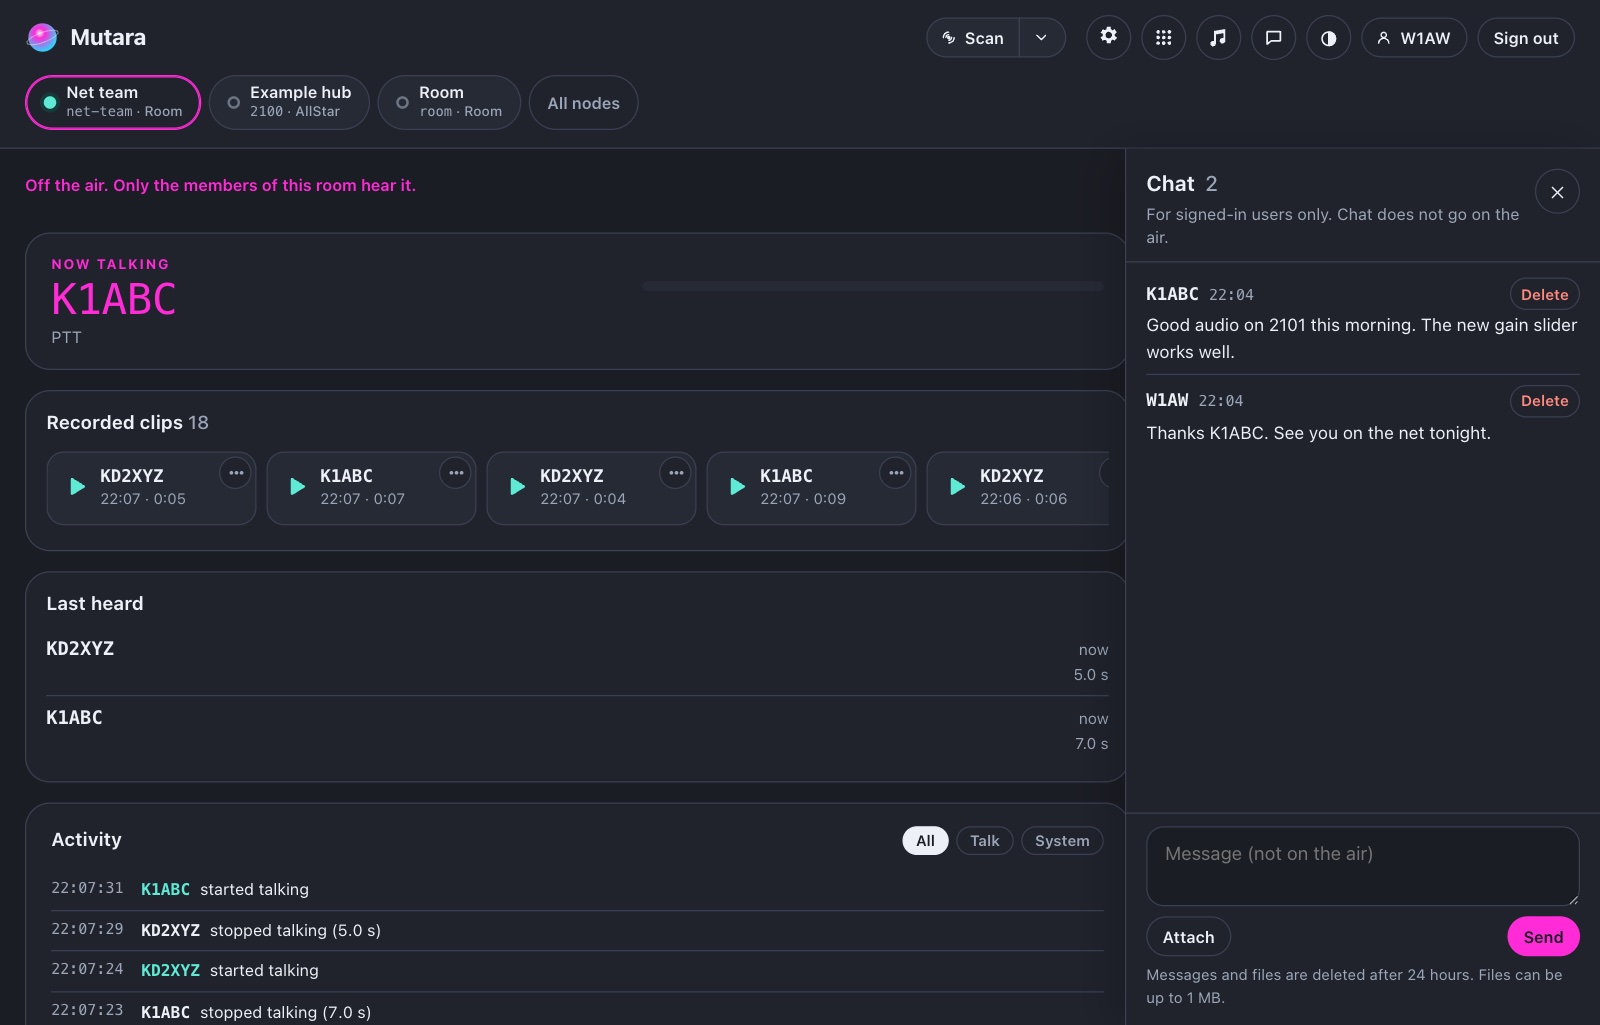Select K1ABC in the Last heard list

[577, 730]
